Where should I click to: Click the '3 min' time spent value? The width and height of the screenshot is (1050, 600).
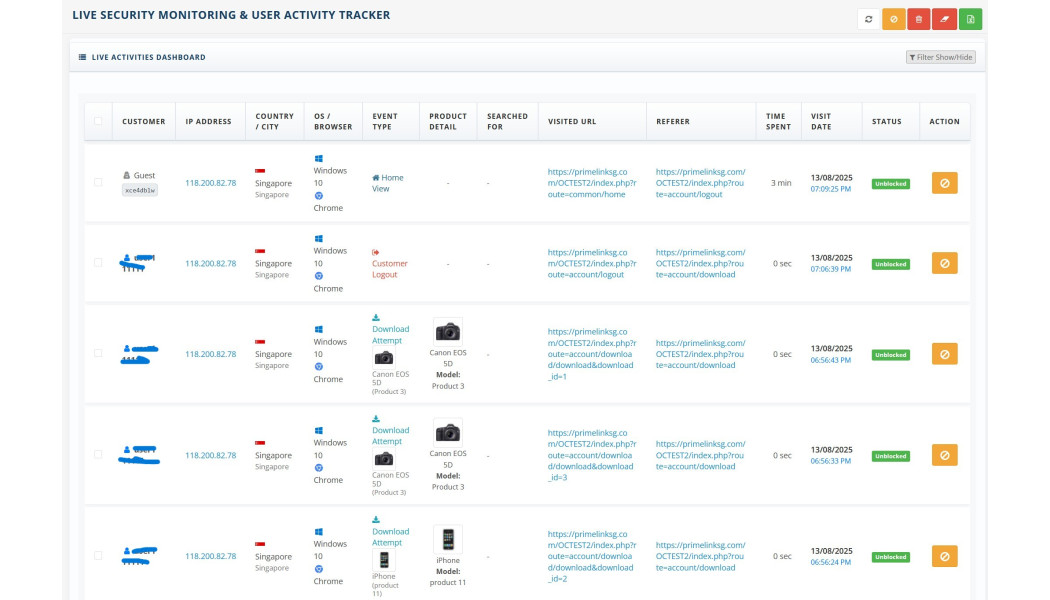click(x=781, y=183)
